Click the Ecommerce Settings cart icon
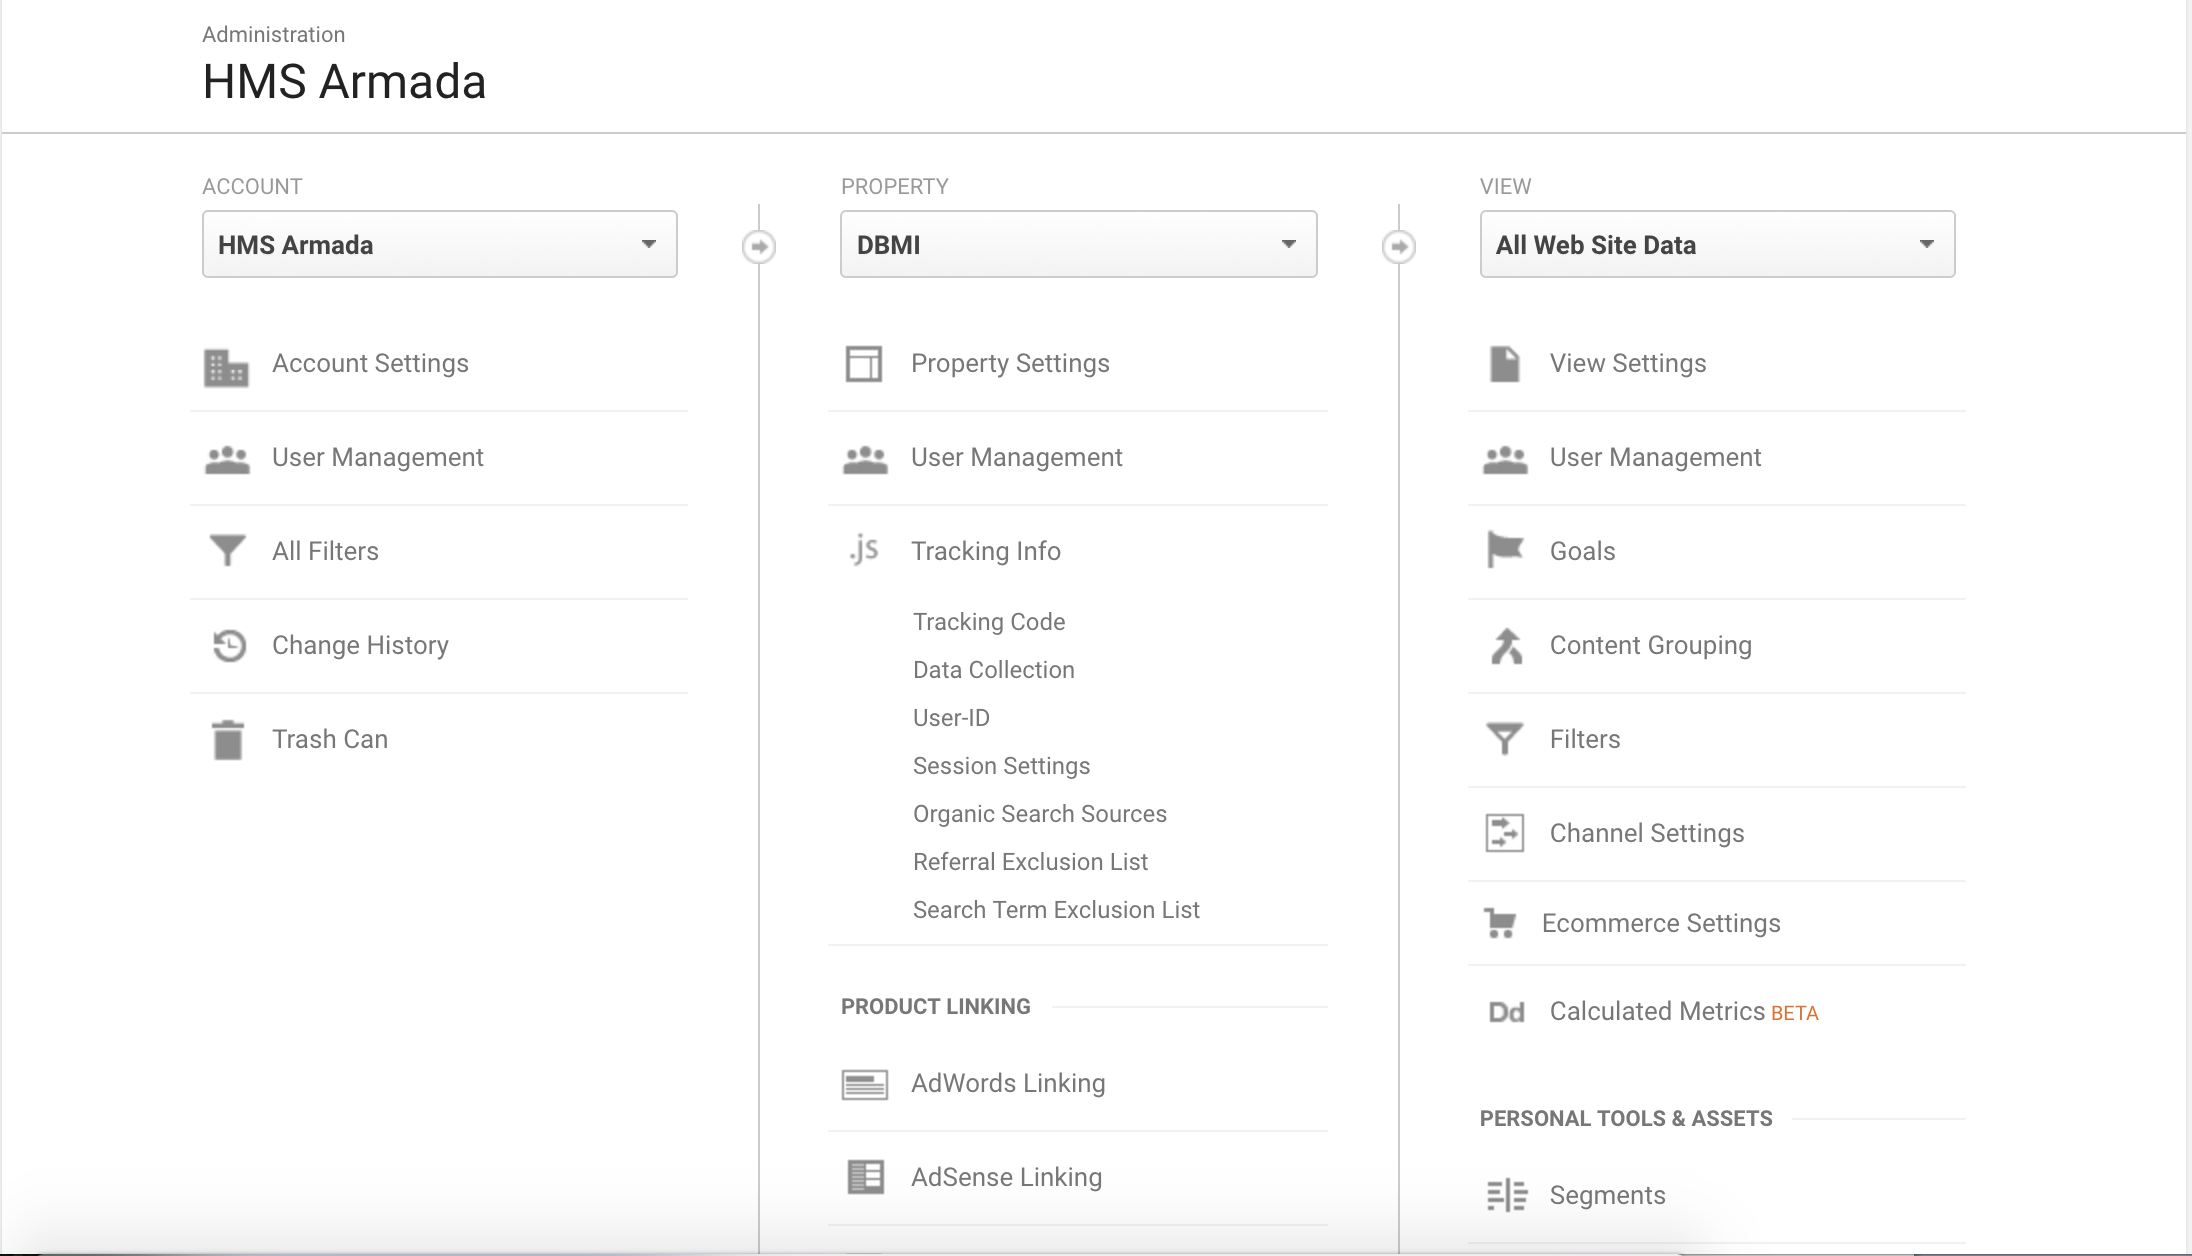2192x1256 pixels. (1500, 923)
